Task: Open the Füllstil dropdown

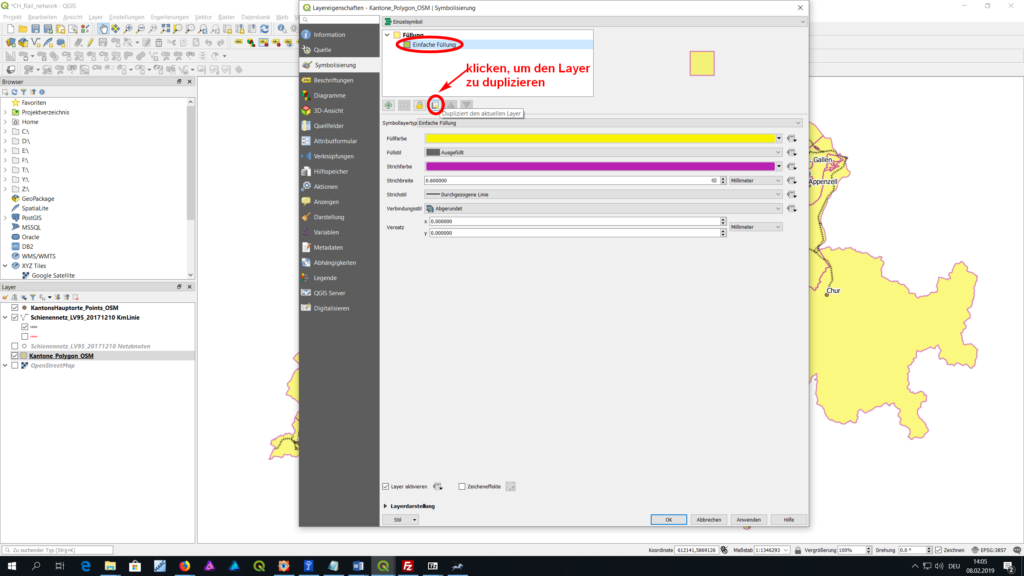Action: pyautogui.click(x=603, y=152)
